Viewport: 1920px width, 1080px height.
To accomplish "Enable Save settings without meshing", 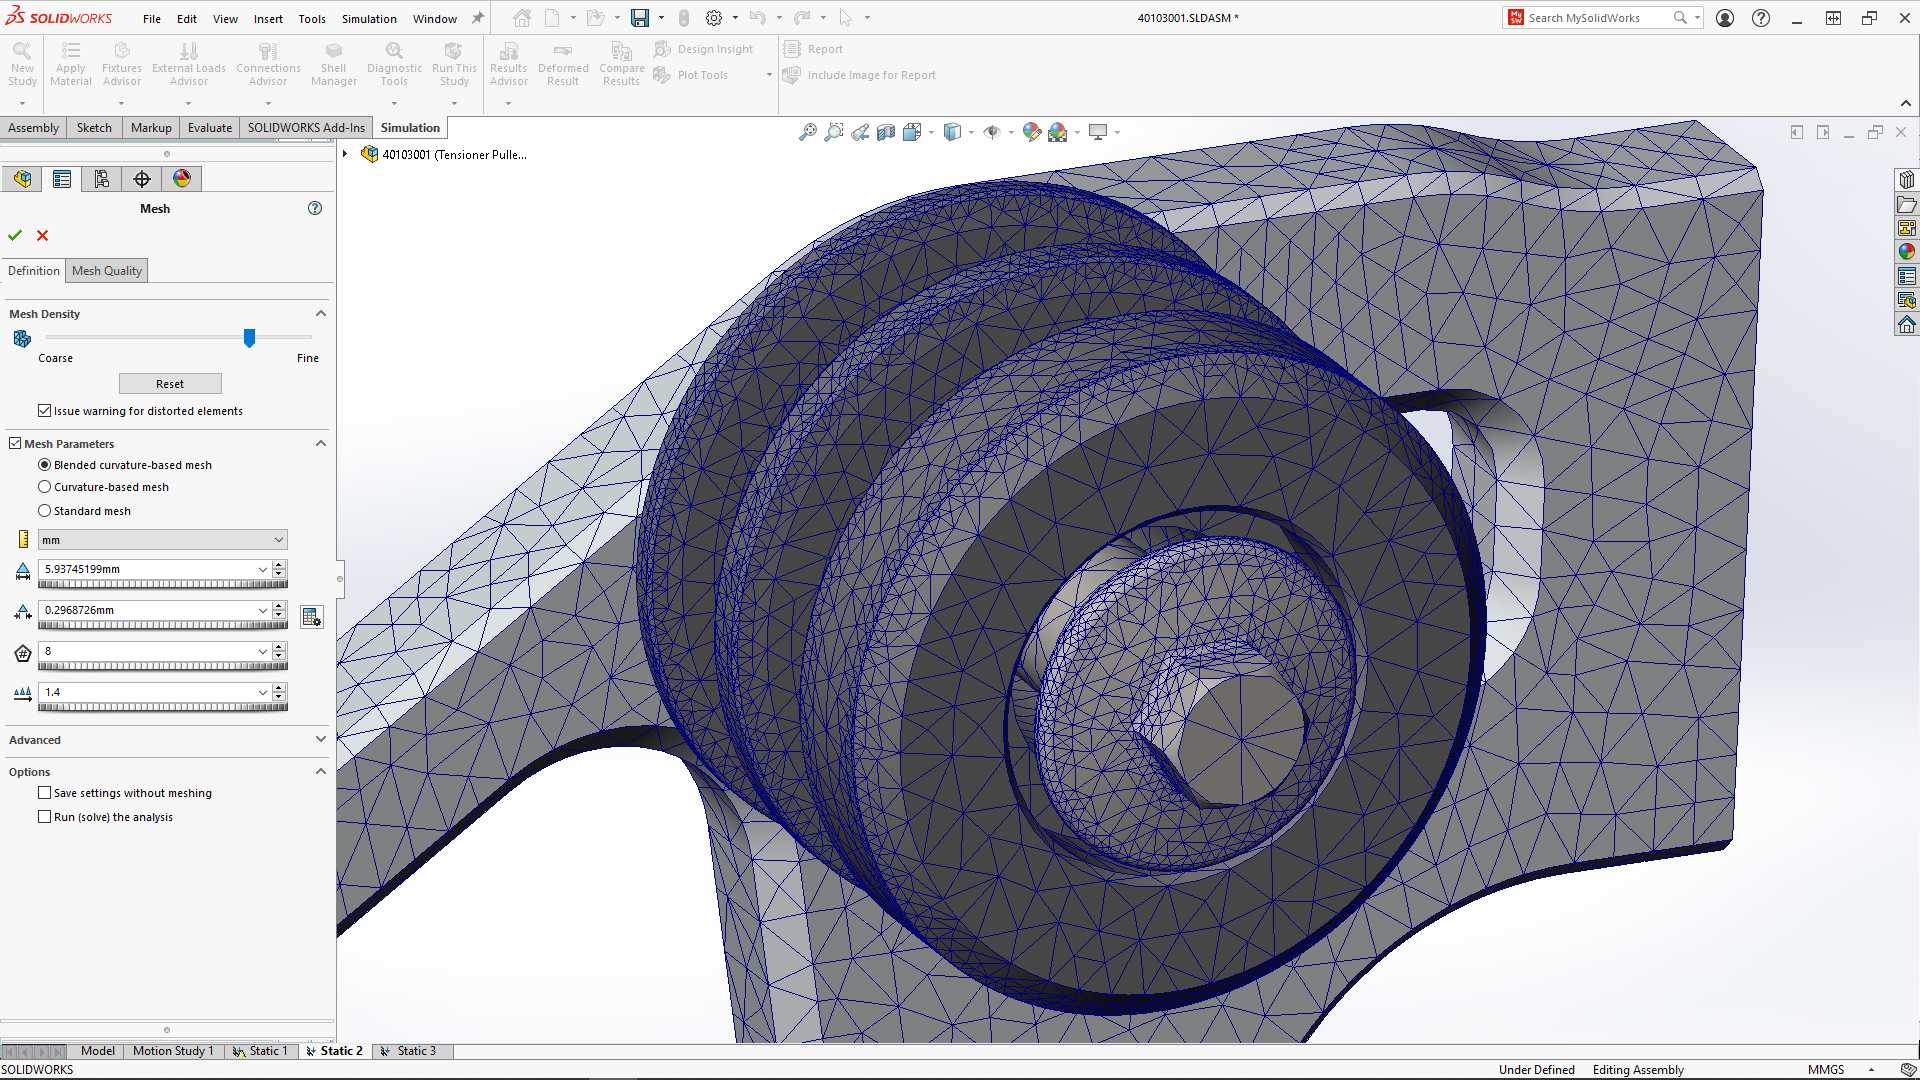I will pyautogui.click(x=44, y=791).
